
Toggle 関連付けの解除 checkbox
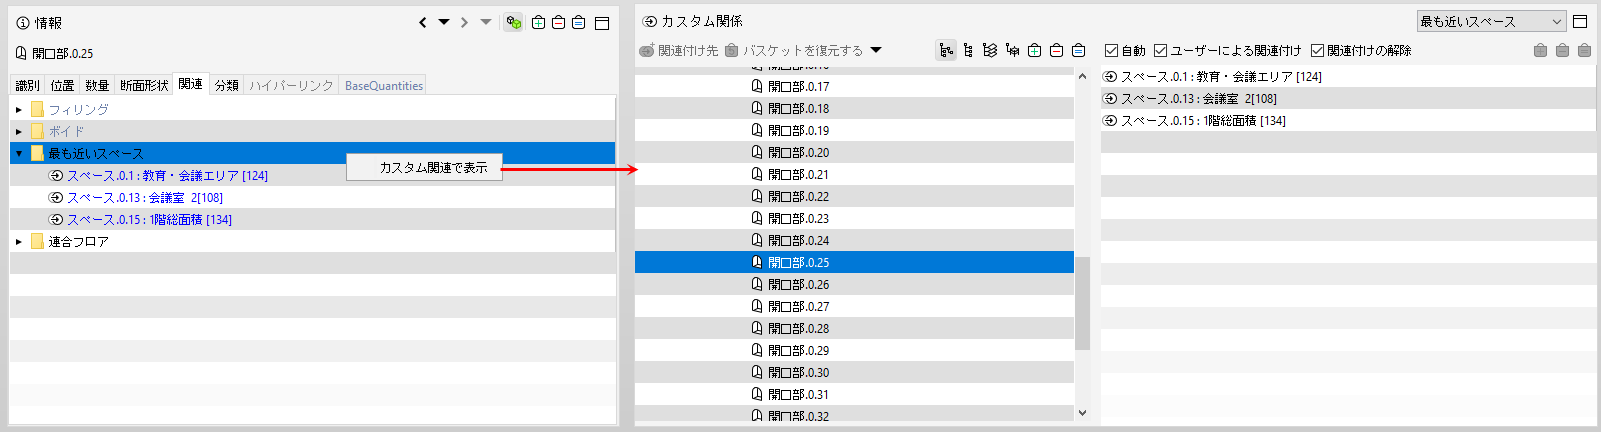pyautogui.click(x=1317, y=50)
